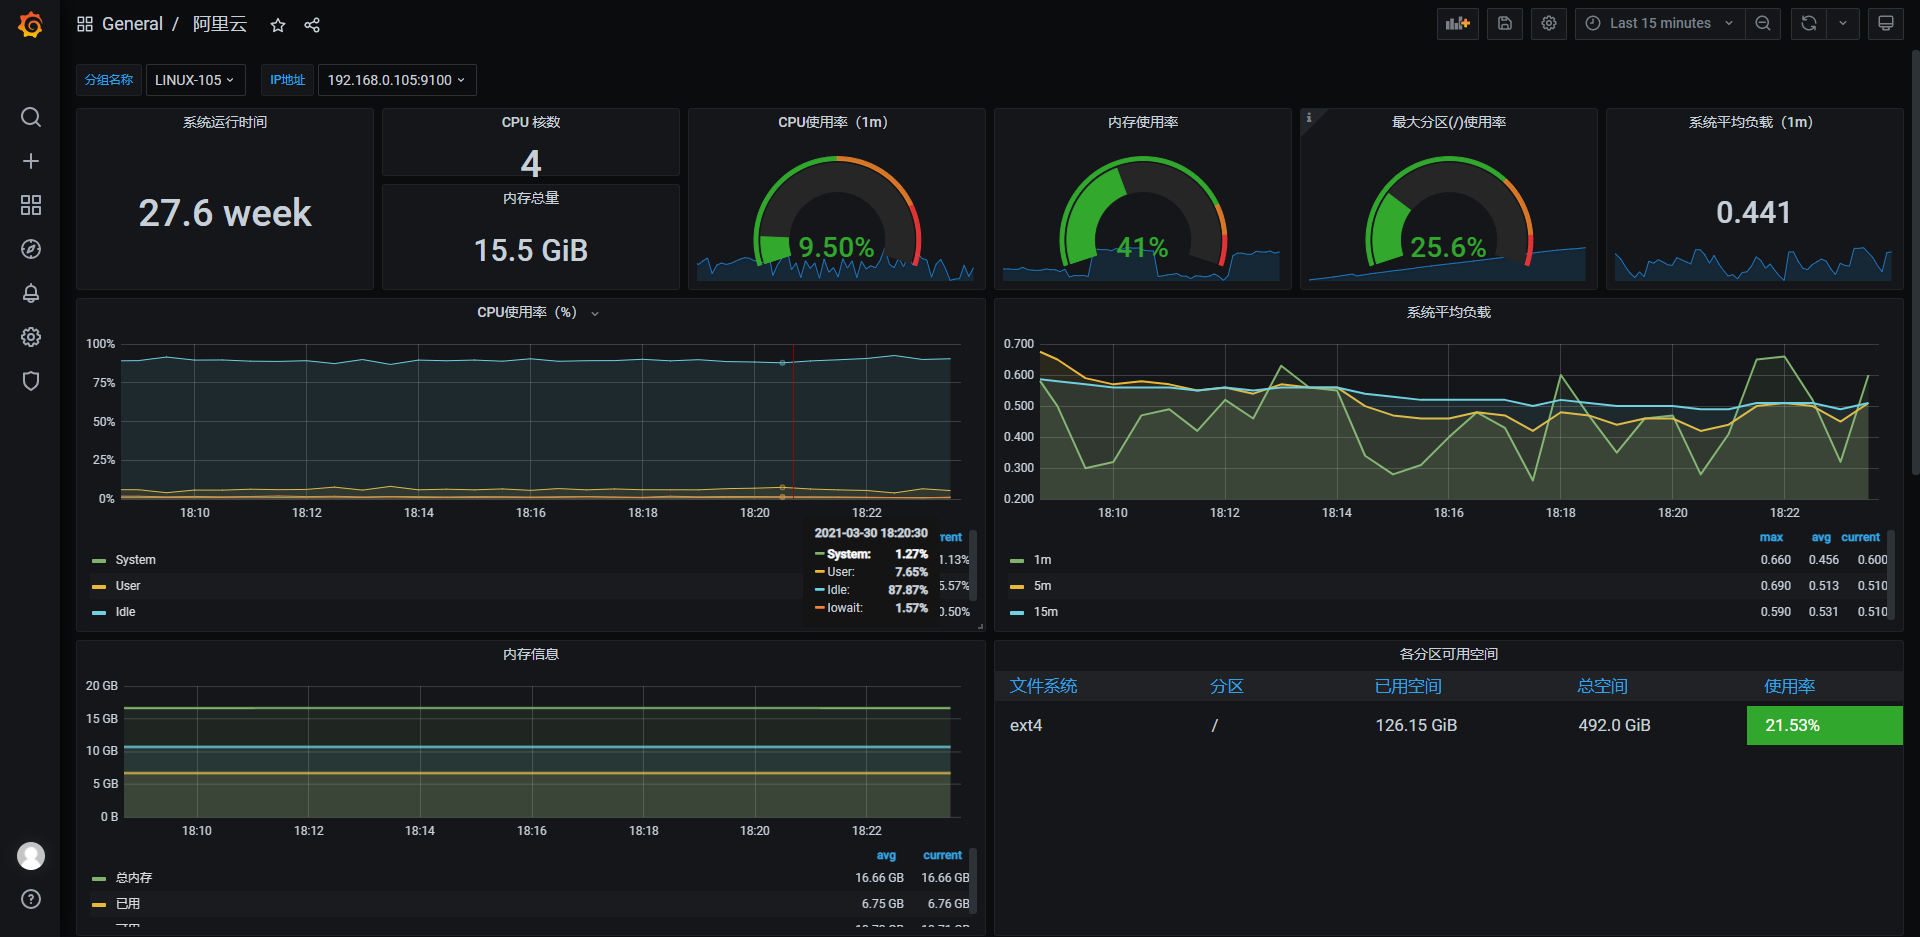Open the Last 15 minutes time picker

coord(1660,24)
